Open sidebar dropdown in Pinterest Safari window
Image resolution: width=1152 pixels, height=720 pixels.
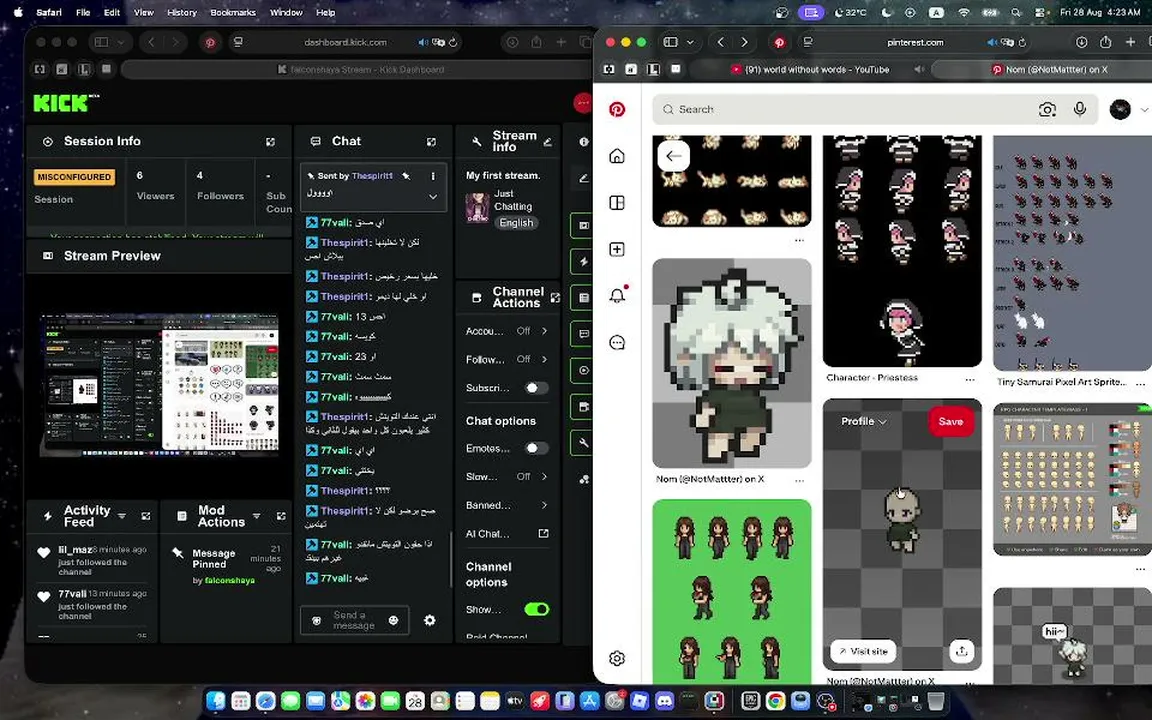click(x=690, y=43)
